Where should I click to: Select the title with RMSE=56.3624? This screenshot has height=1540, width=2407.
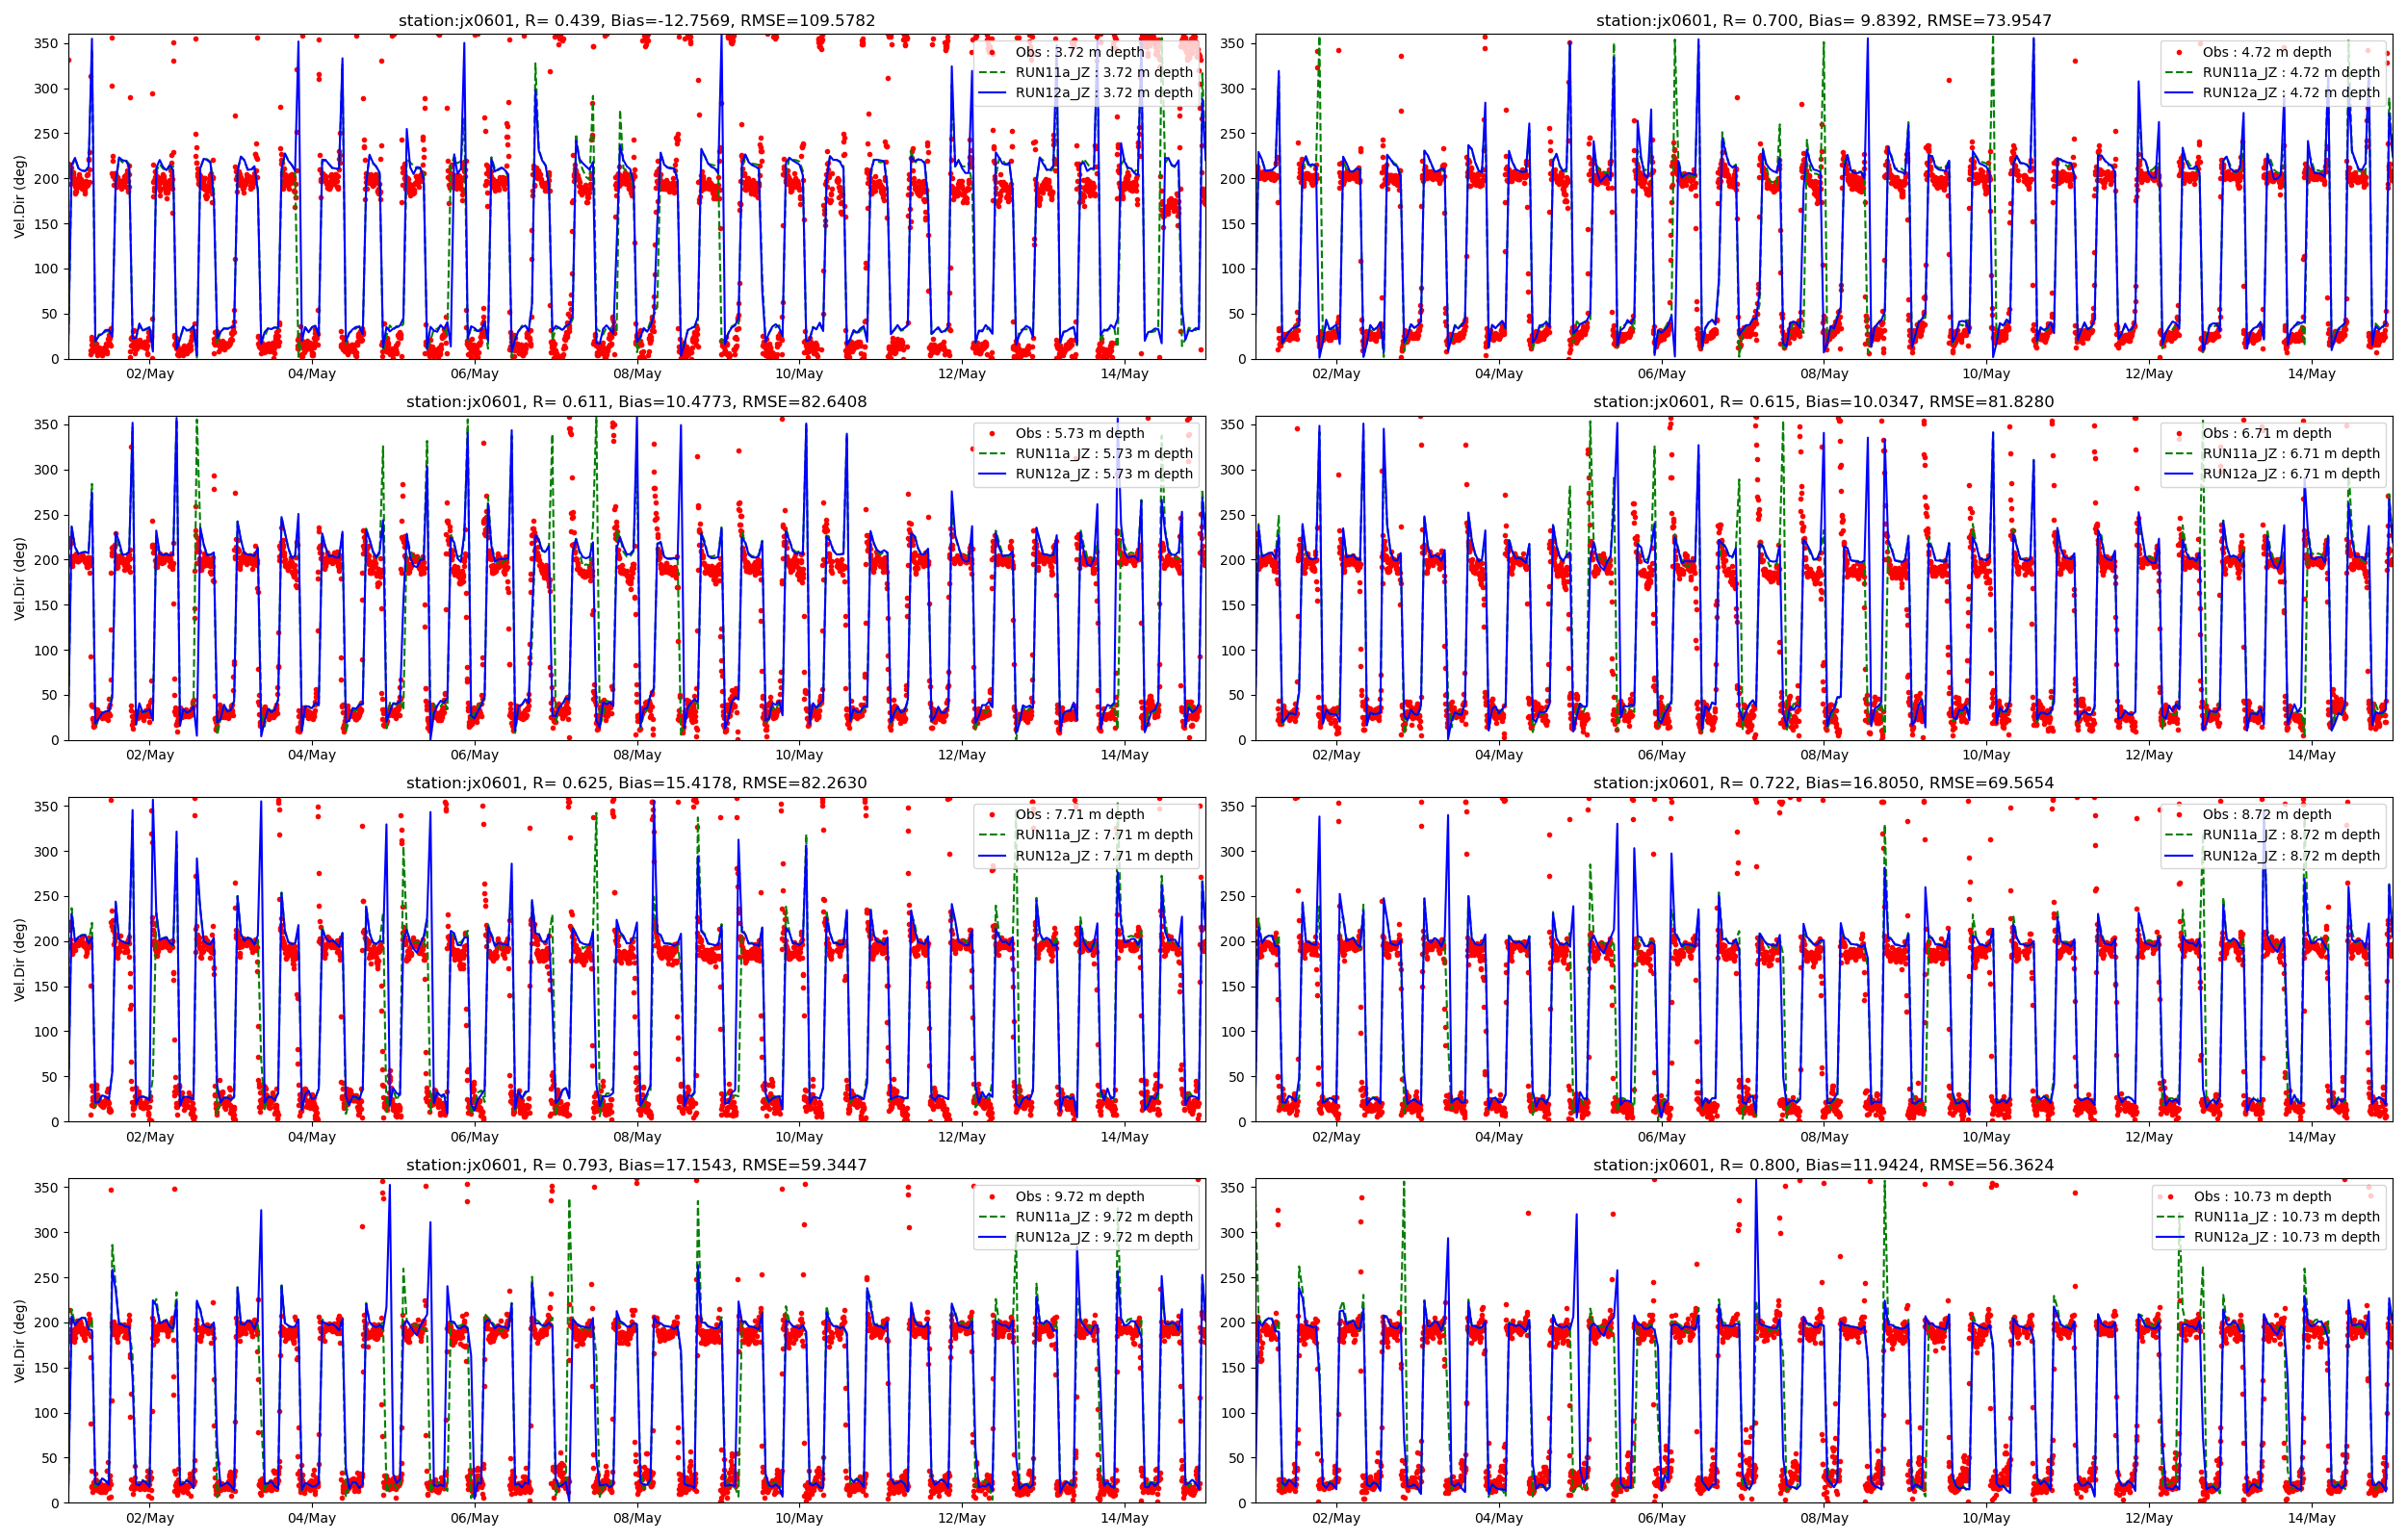(1823, 1165)
